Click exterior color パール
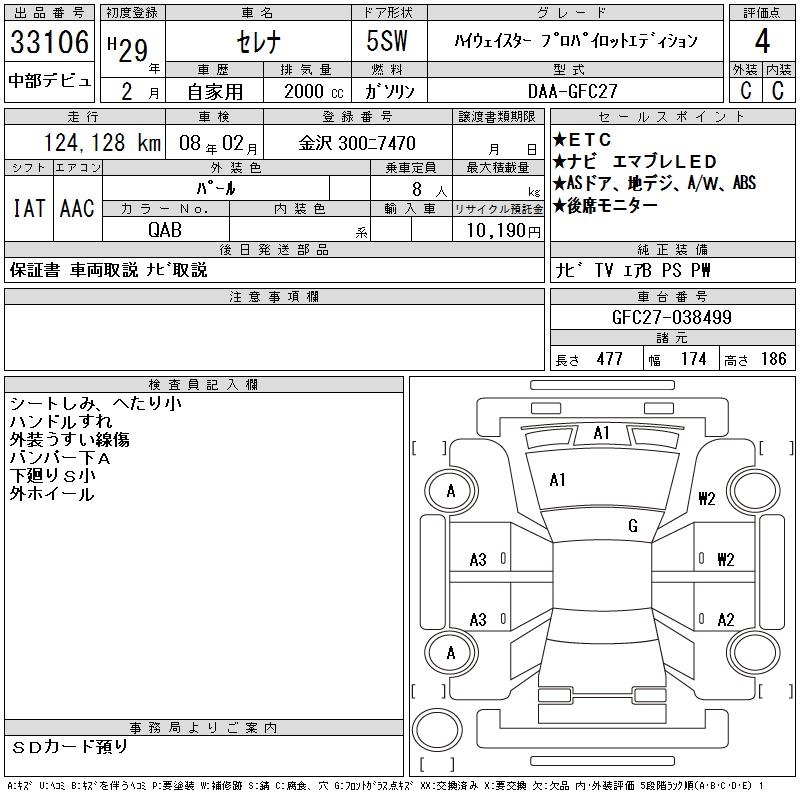800x800 pixels. [216, 188]
